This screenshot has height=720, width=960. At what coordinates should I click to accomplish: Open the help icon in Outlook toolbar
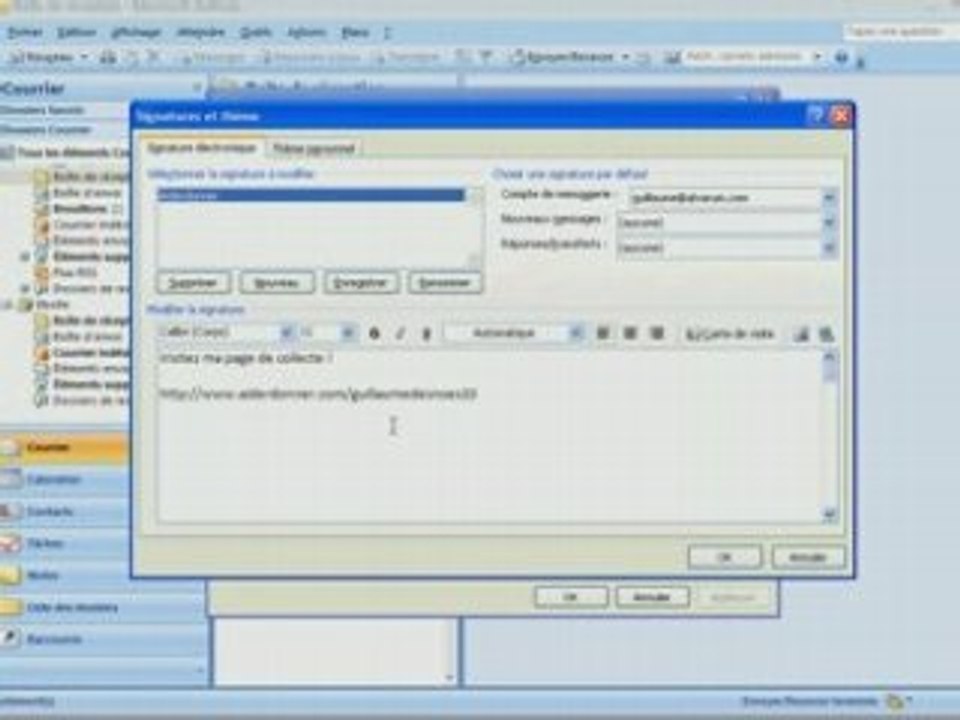pos(842,58)
